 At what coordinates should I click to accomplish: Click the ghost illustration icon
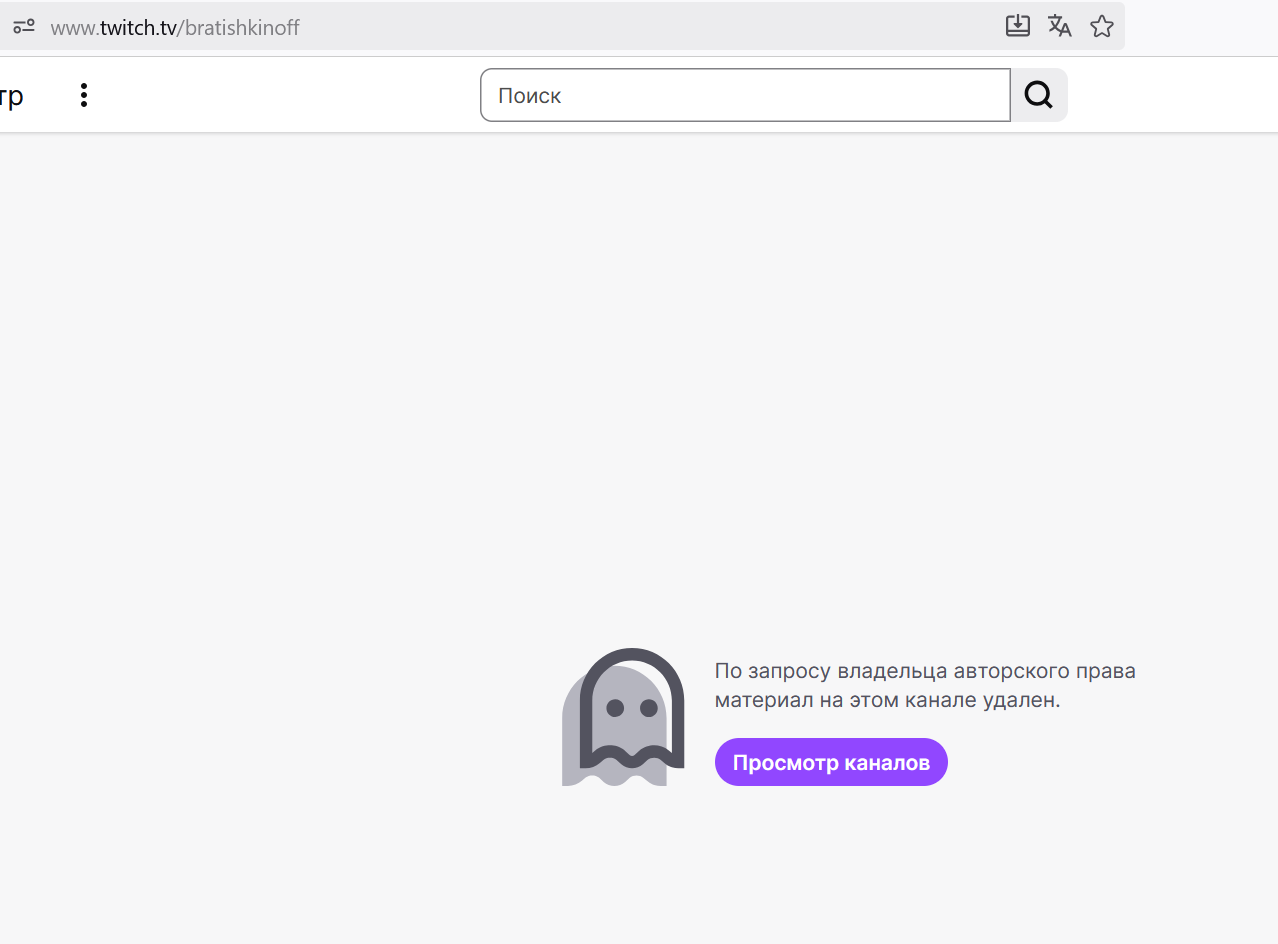(x=623, y=717)
